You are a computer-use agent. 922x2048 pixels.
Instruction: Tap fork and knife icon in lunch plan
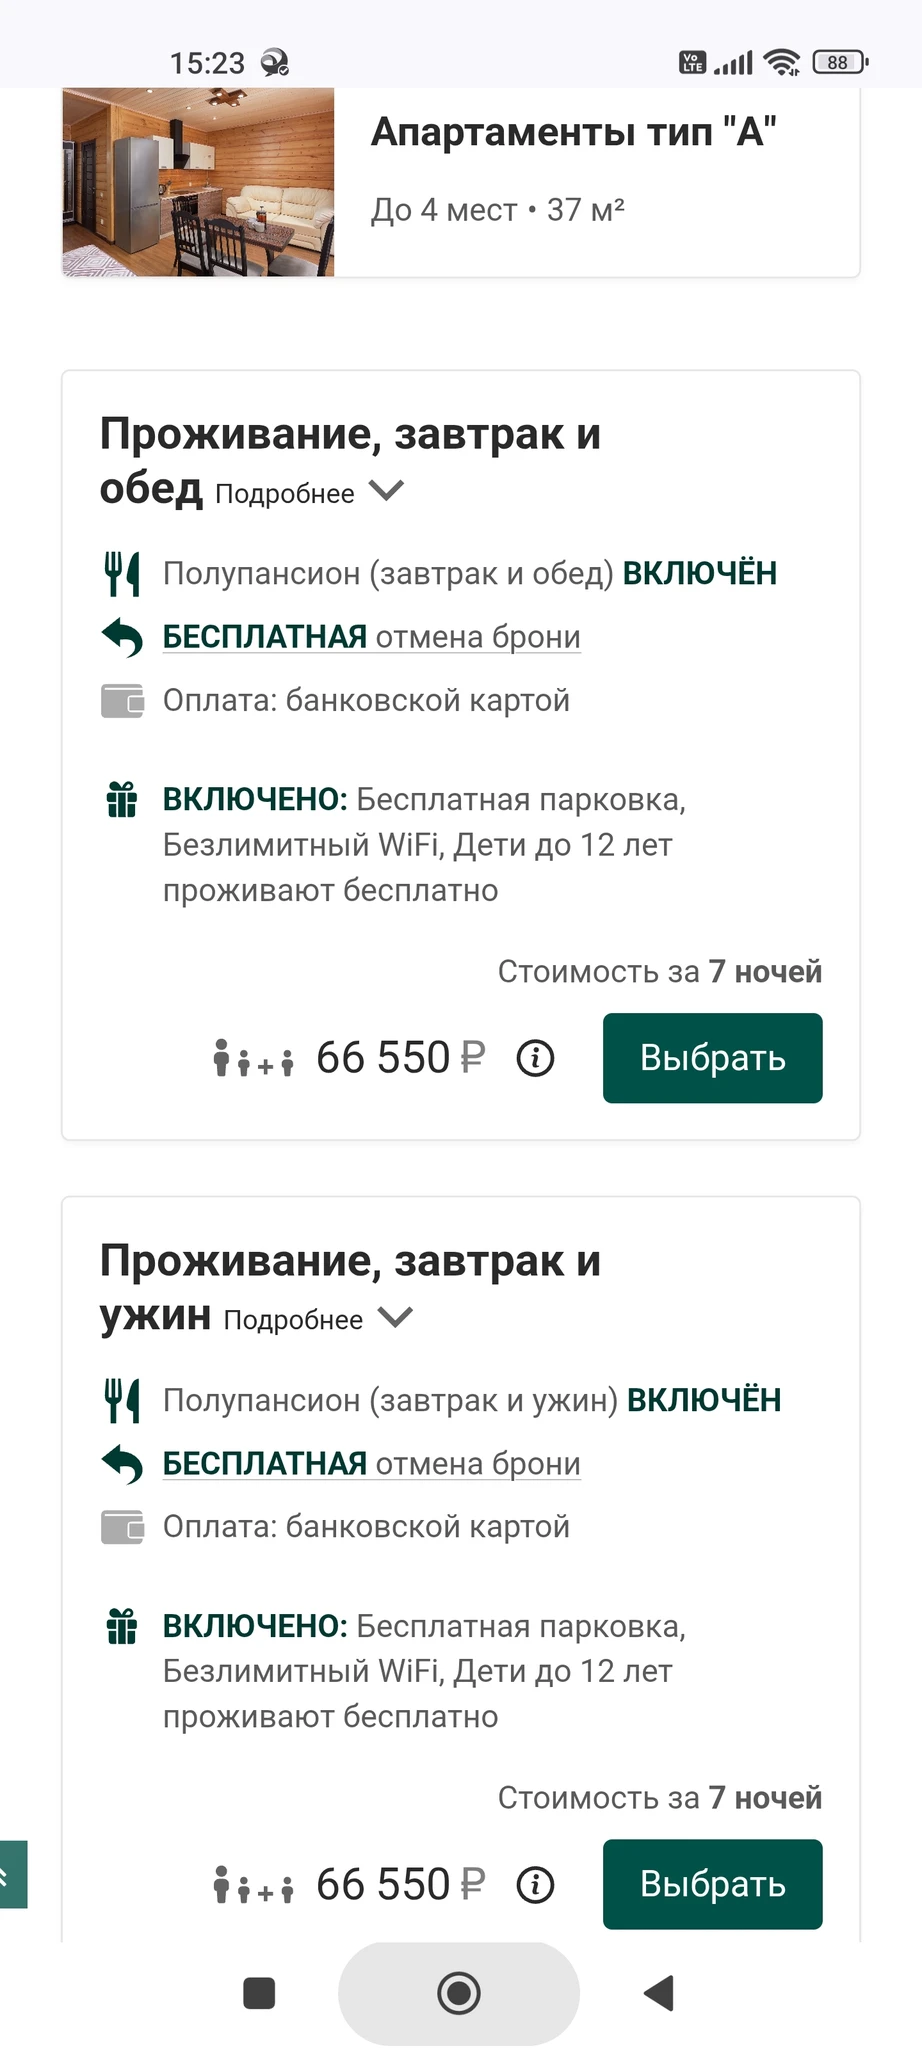click(122, 574)
